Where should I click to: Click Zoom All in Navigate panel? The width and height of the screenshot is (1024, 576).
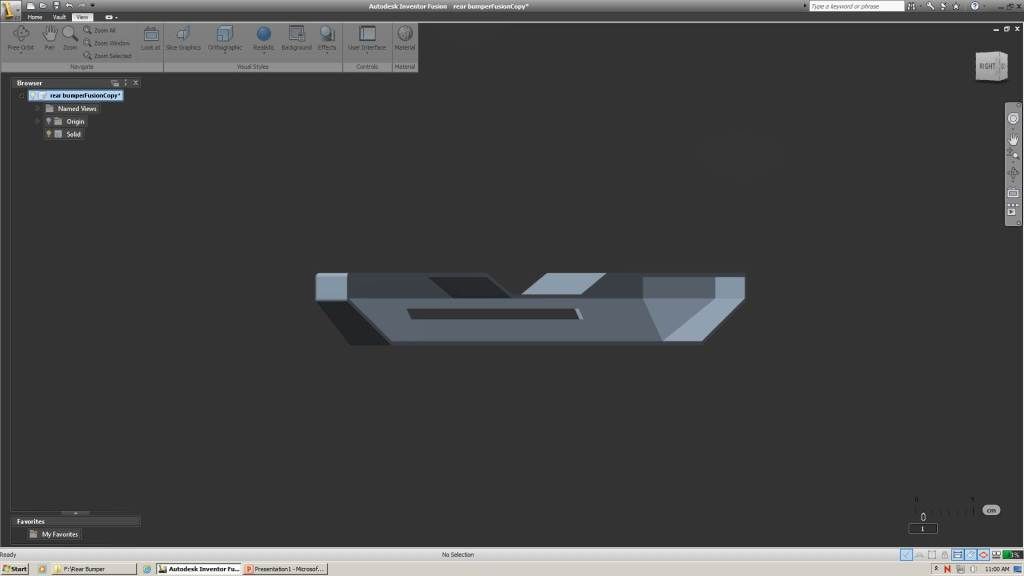pyautogui.click(x=100, y=30)
